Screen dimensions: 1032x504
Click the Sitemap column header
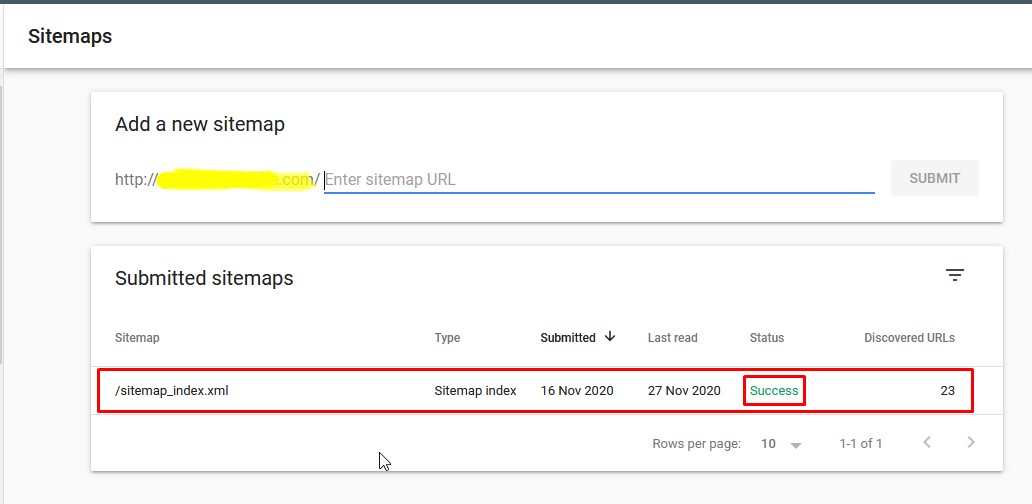click(x=137, y=338)
